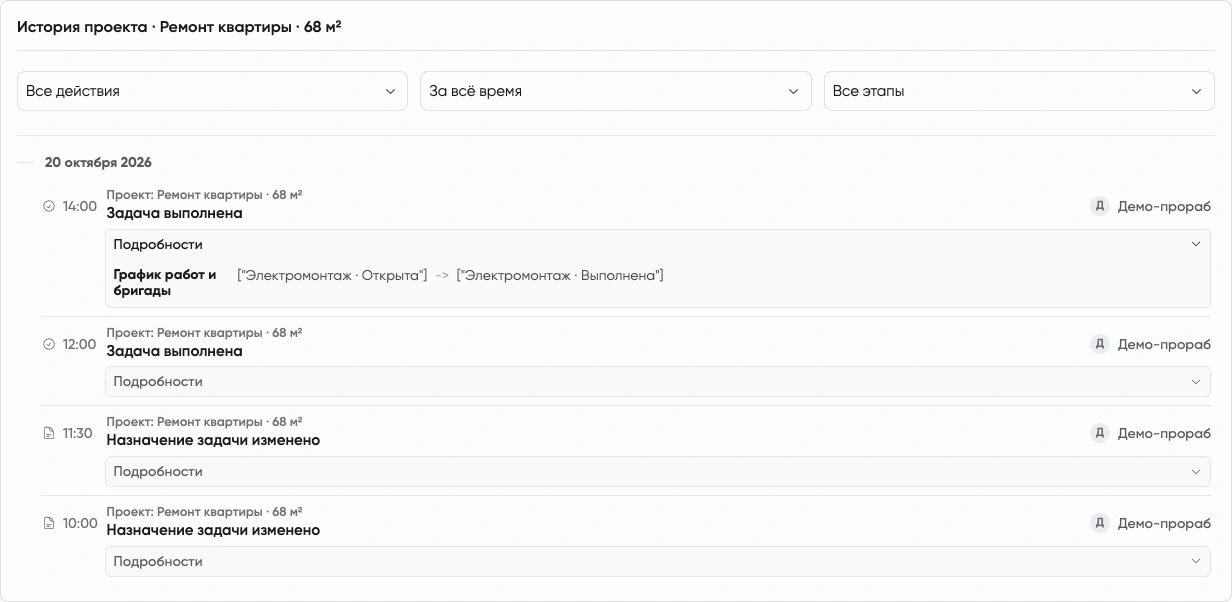The image size is (1232, 602).
Task: Click the project label above the 10:00 entry title
Action: 204,512
